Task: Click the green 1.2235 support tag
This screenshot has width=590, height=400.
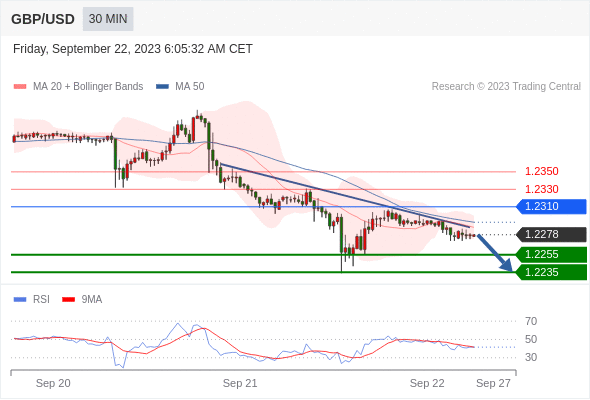Action: coord(551,272)
